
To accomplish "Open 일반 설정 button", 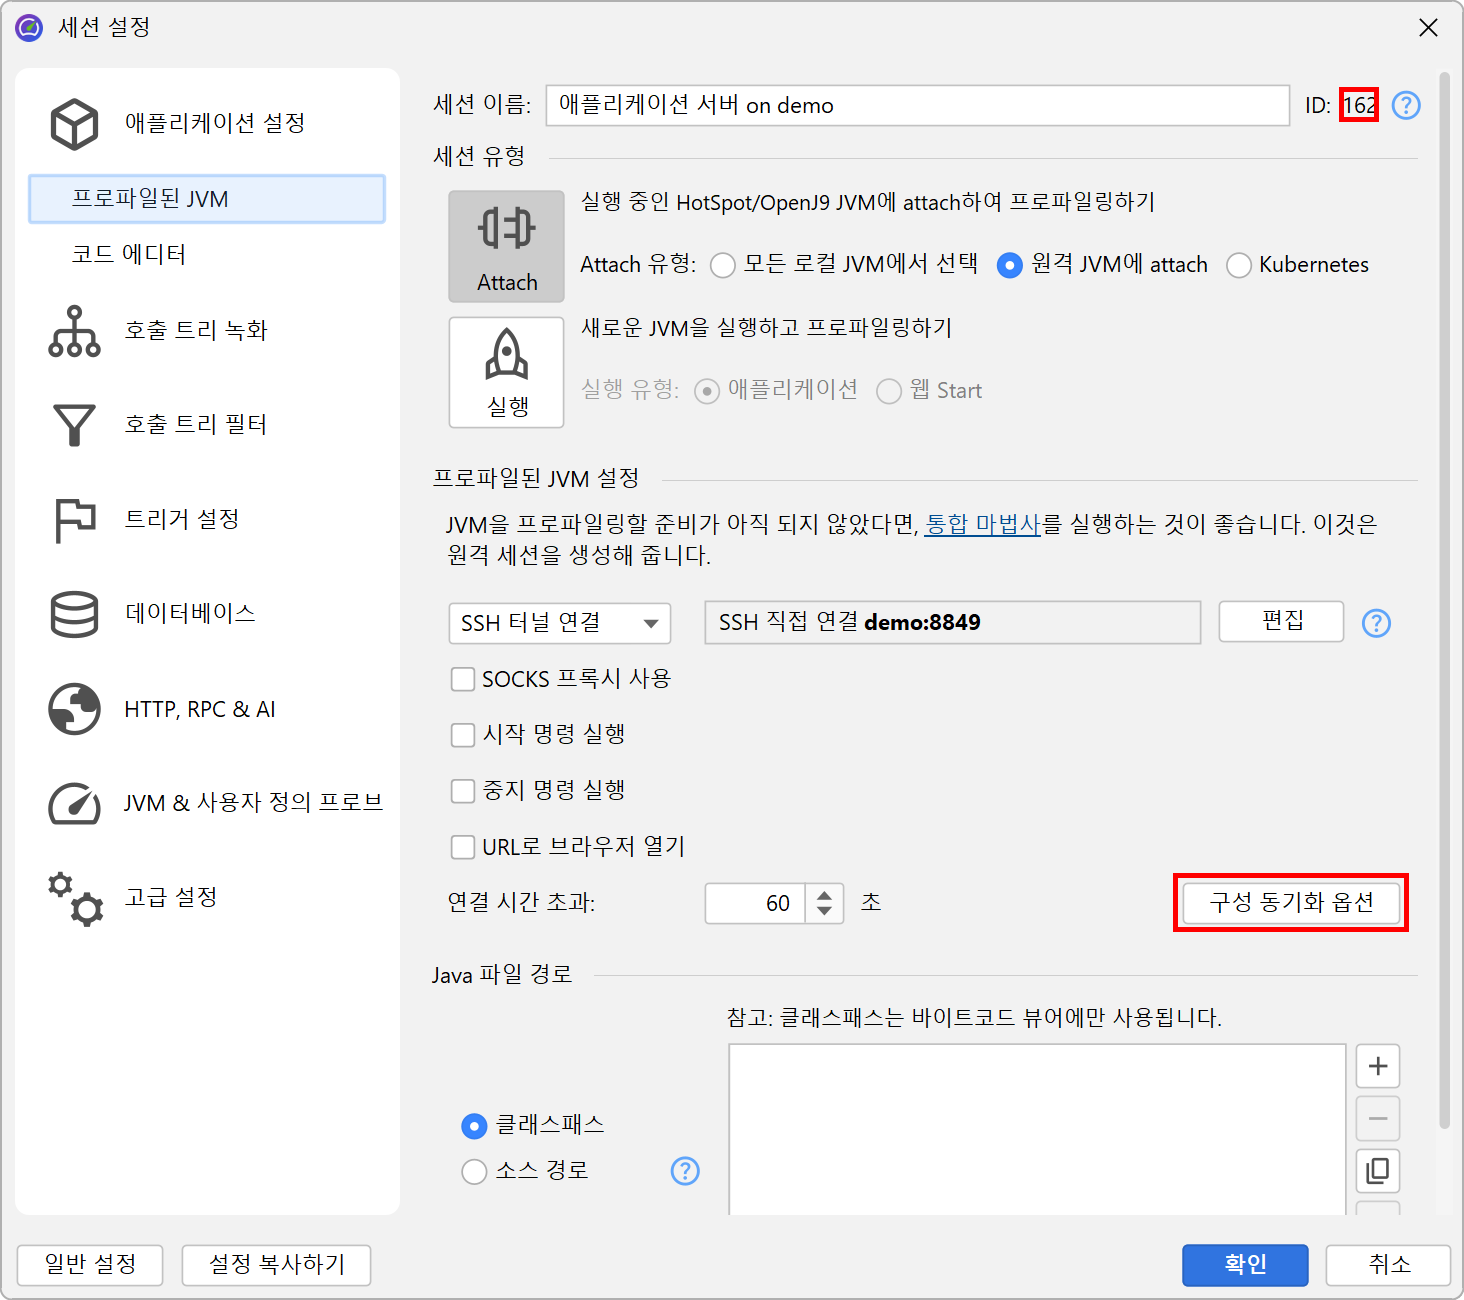I will click(91, 1265).
